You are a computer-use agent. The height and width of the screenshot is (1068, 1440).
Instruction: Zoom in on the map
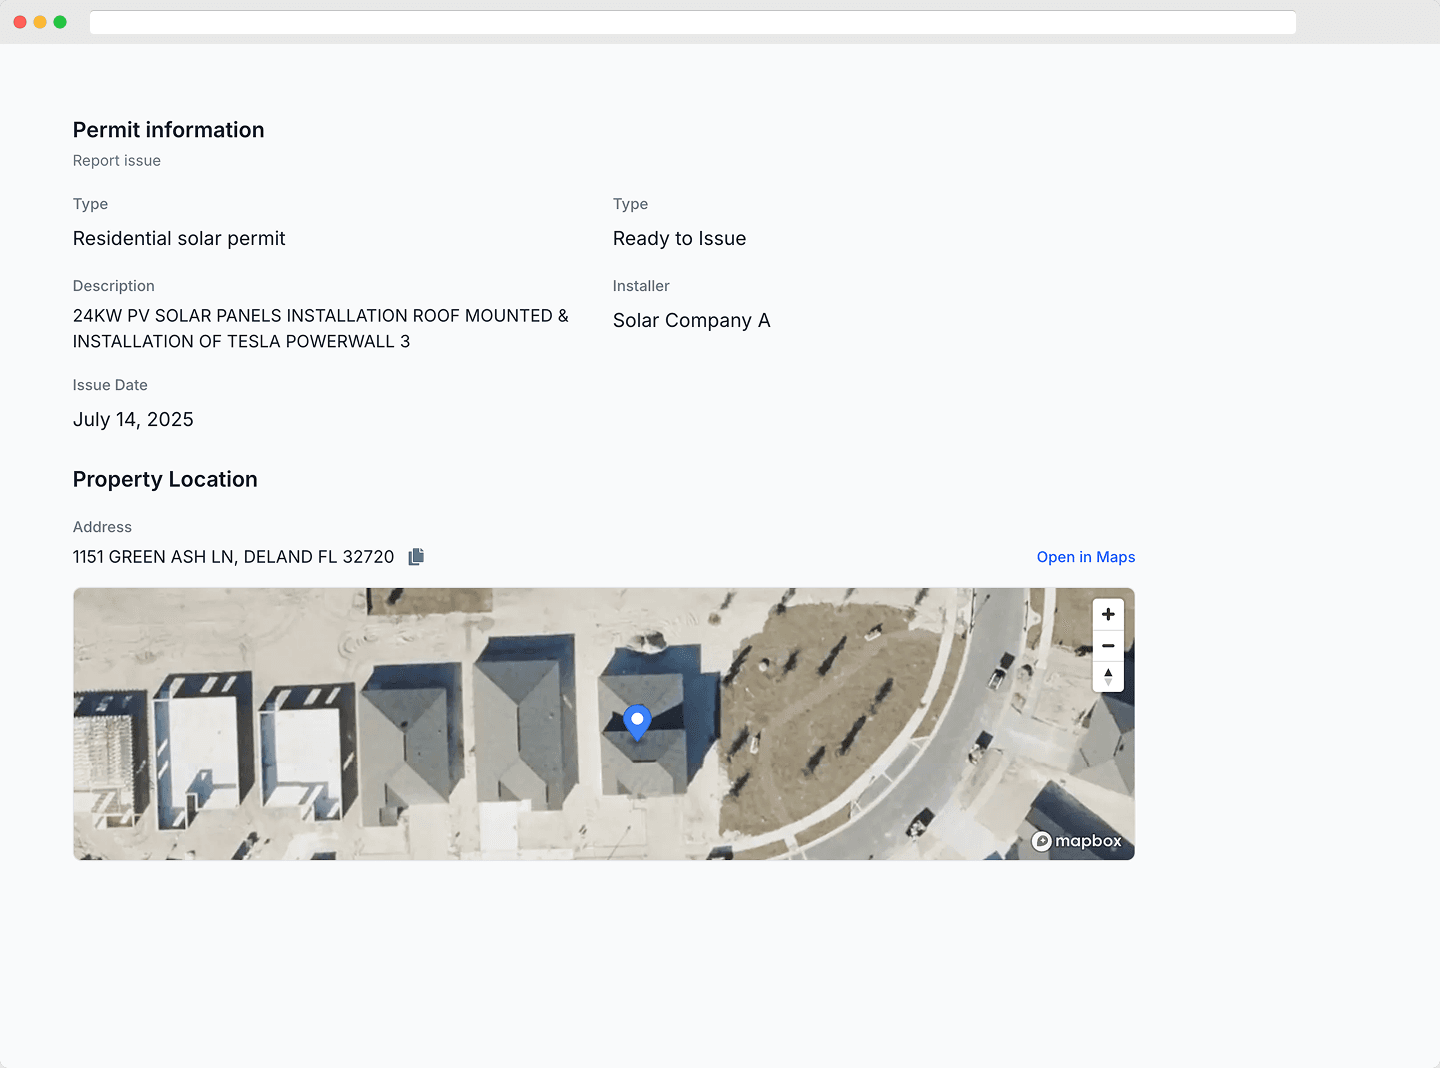click(1108, 615)
